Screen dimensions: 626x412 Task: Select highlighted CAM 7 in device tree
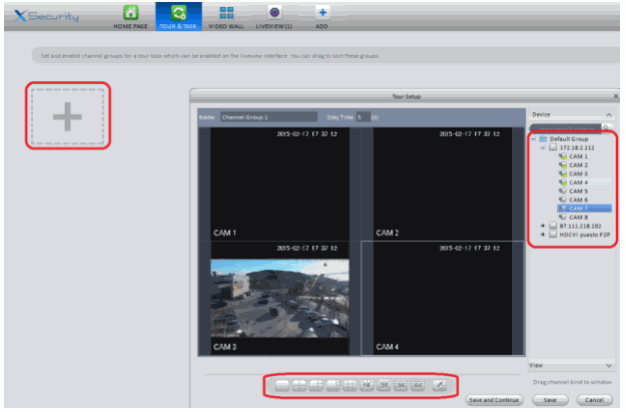tap(584, 208)
